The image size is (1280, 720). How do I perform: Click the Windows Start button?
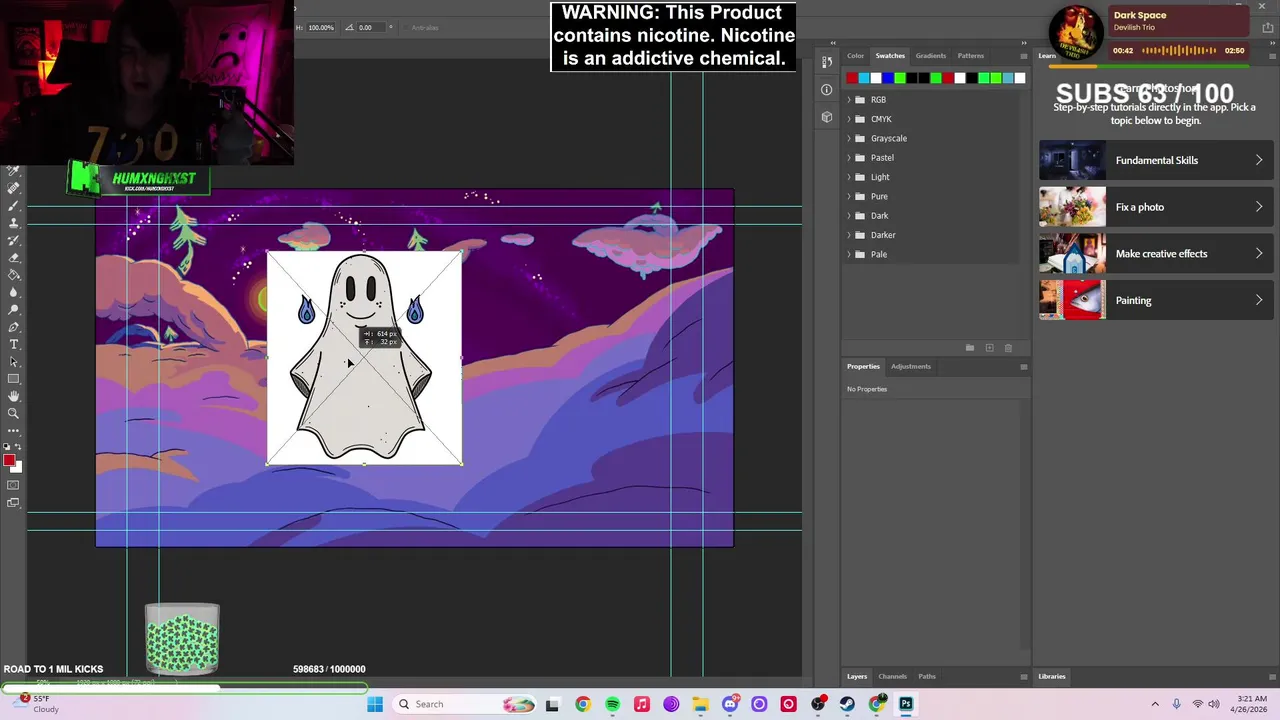(375, 704)
